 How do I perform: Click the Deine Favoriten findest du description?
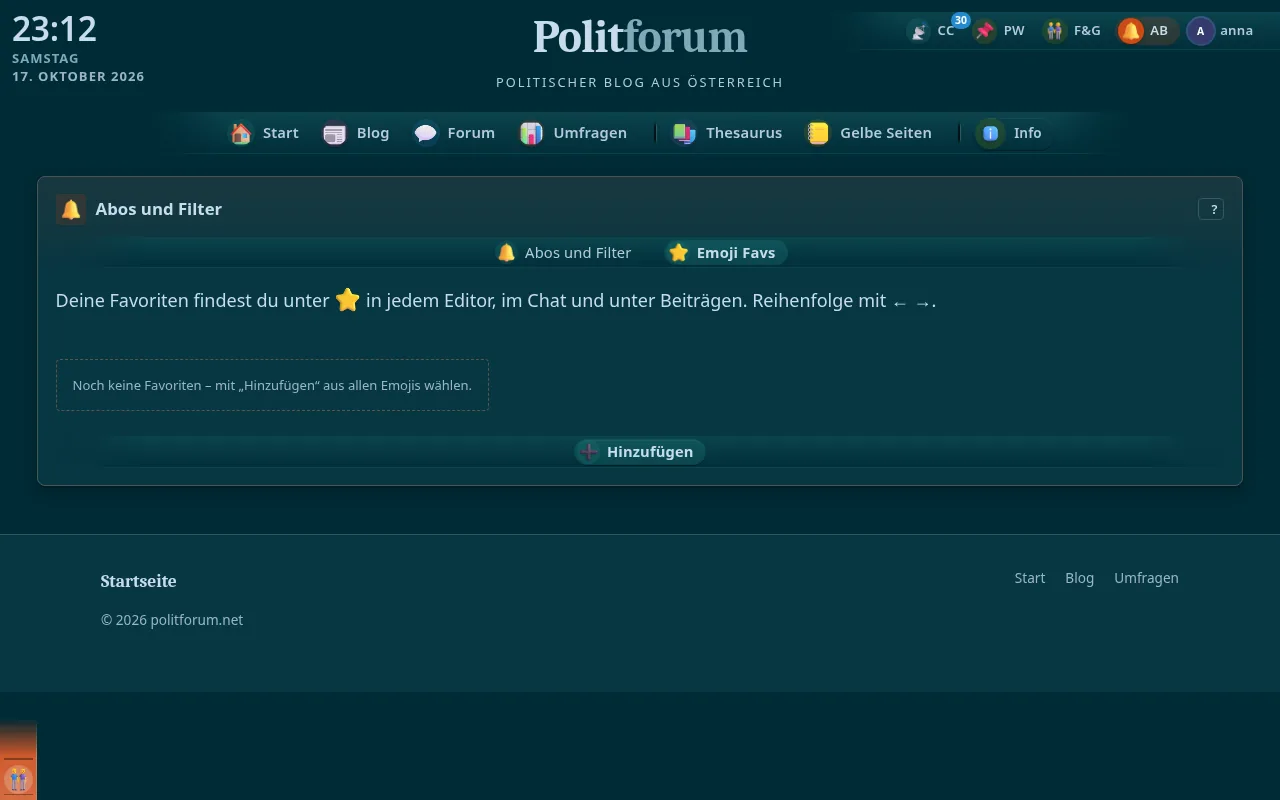point(496,300)
